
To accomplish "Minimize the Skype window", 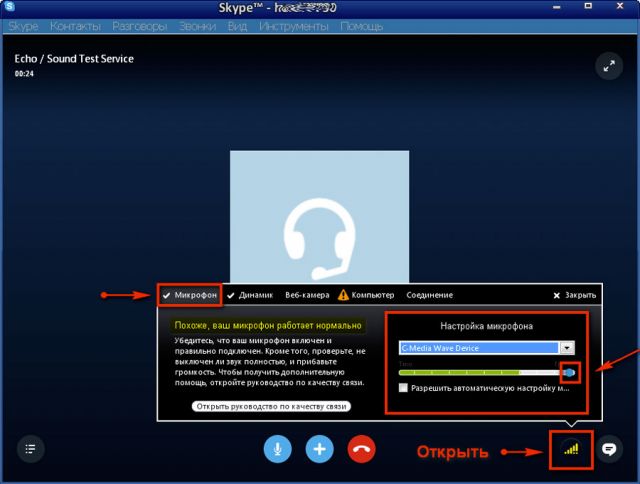I will 556,7.
